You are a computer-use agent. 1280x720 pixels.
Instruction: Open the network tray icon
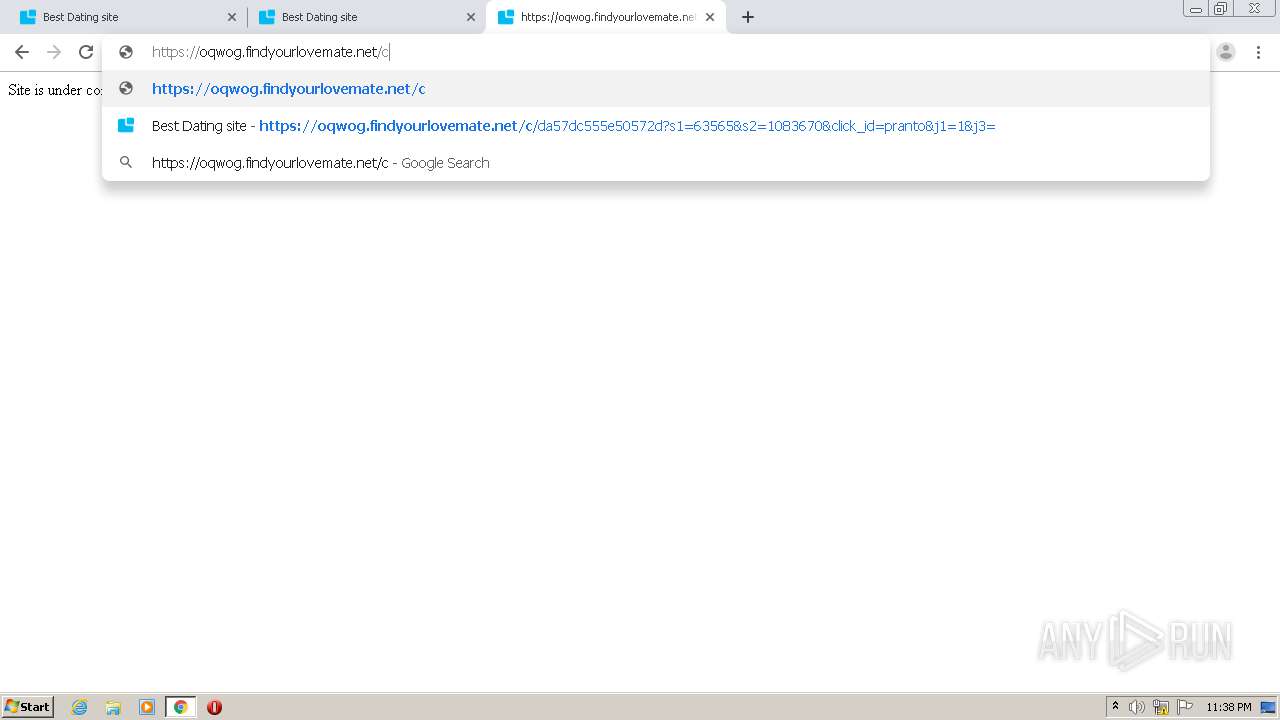(1161, 707)
